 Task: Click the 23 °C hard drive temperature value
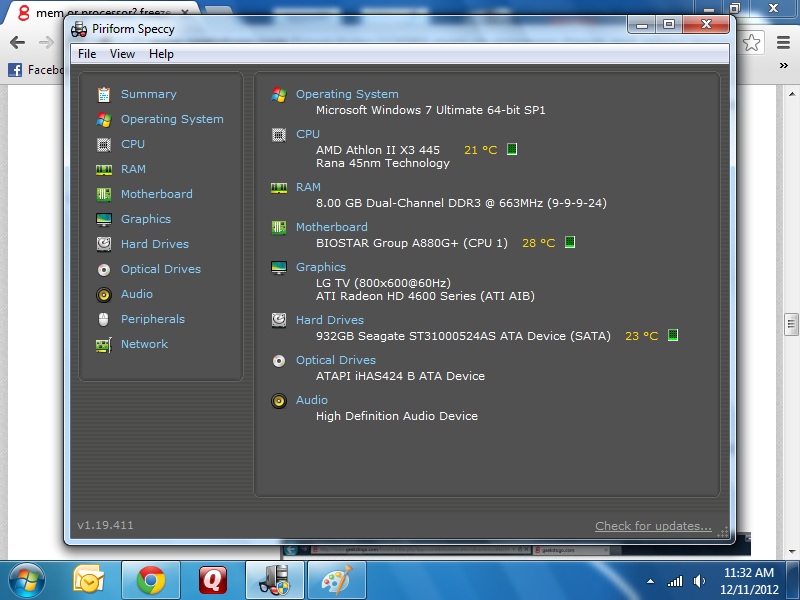click(642, 336)
